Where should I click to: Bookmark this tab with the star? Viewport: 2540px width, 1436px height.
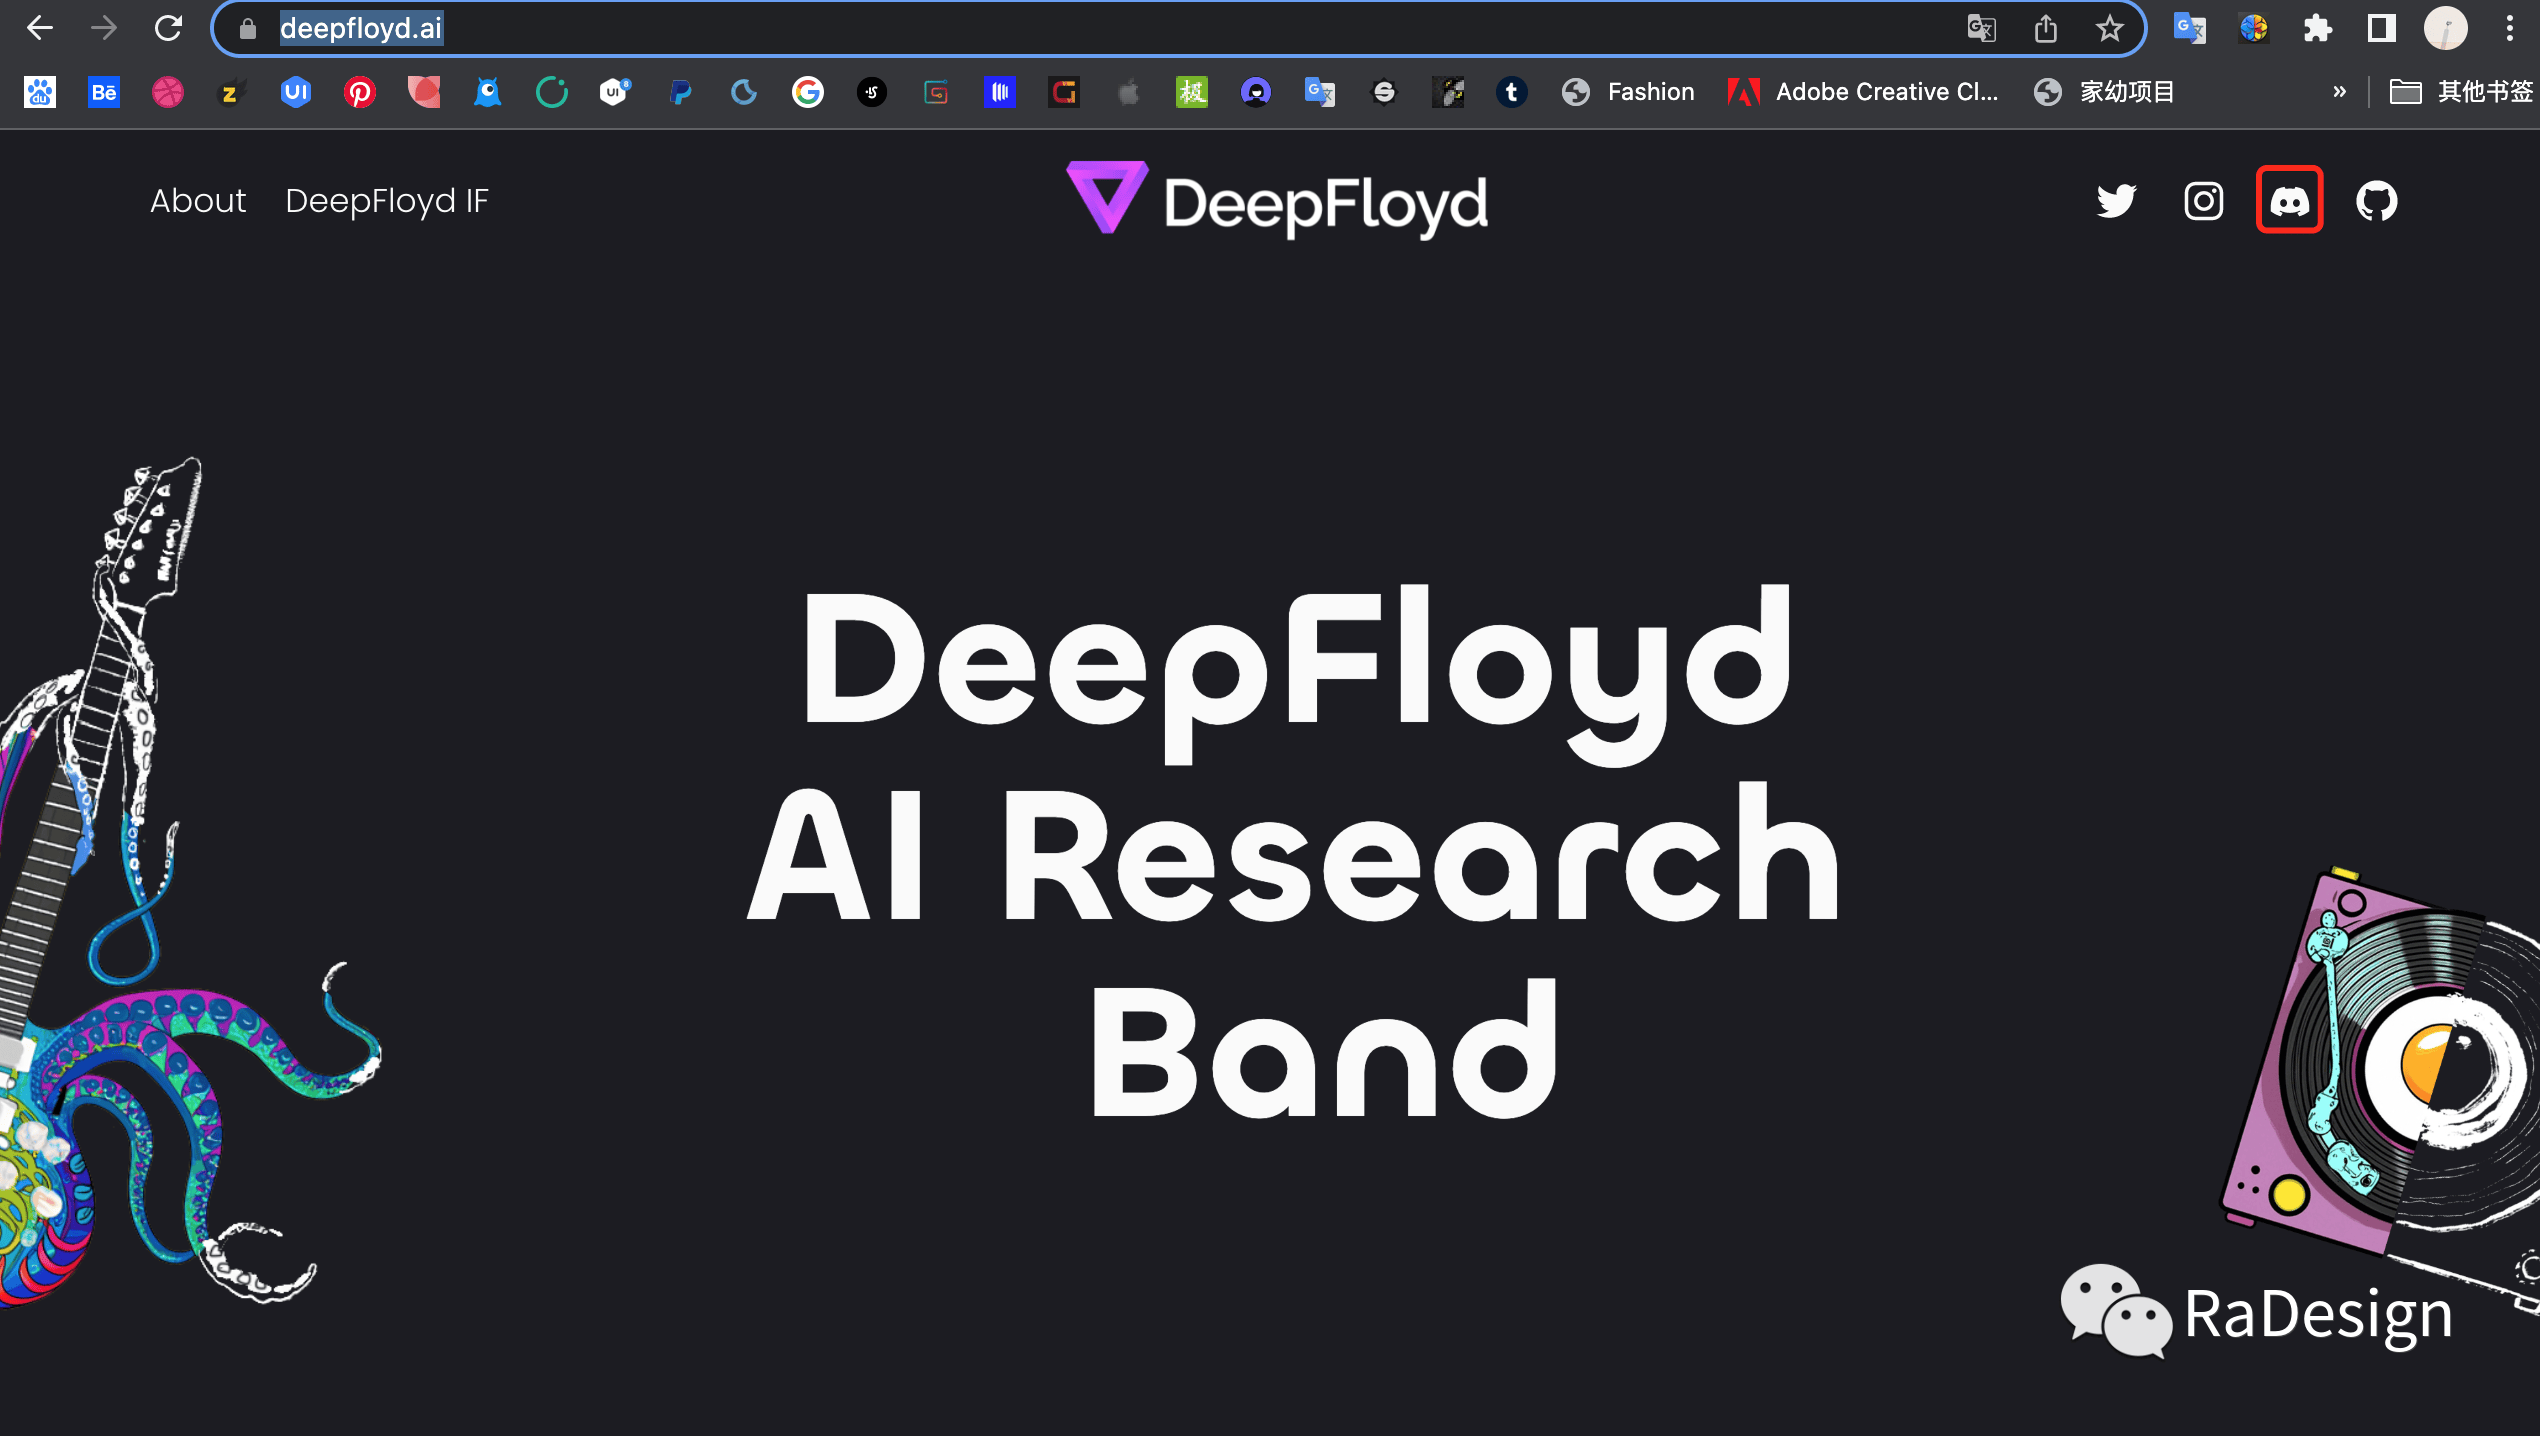click(x=2110, y=29)
